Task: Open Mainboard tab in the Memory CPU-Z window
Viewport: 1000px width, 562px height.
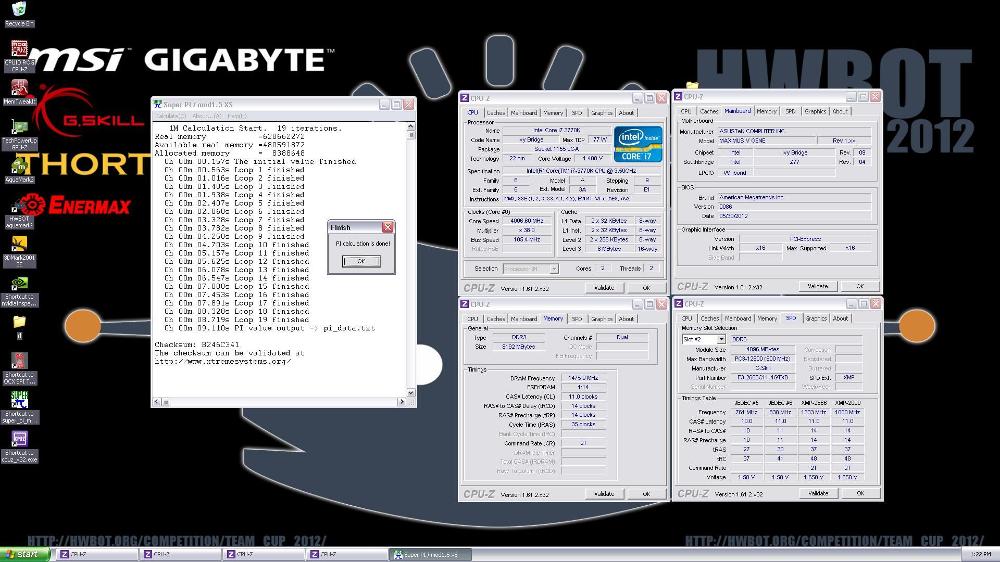Action: point(524,318)
